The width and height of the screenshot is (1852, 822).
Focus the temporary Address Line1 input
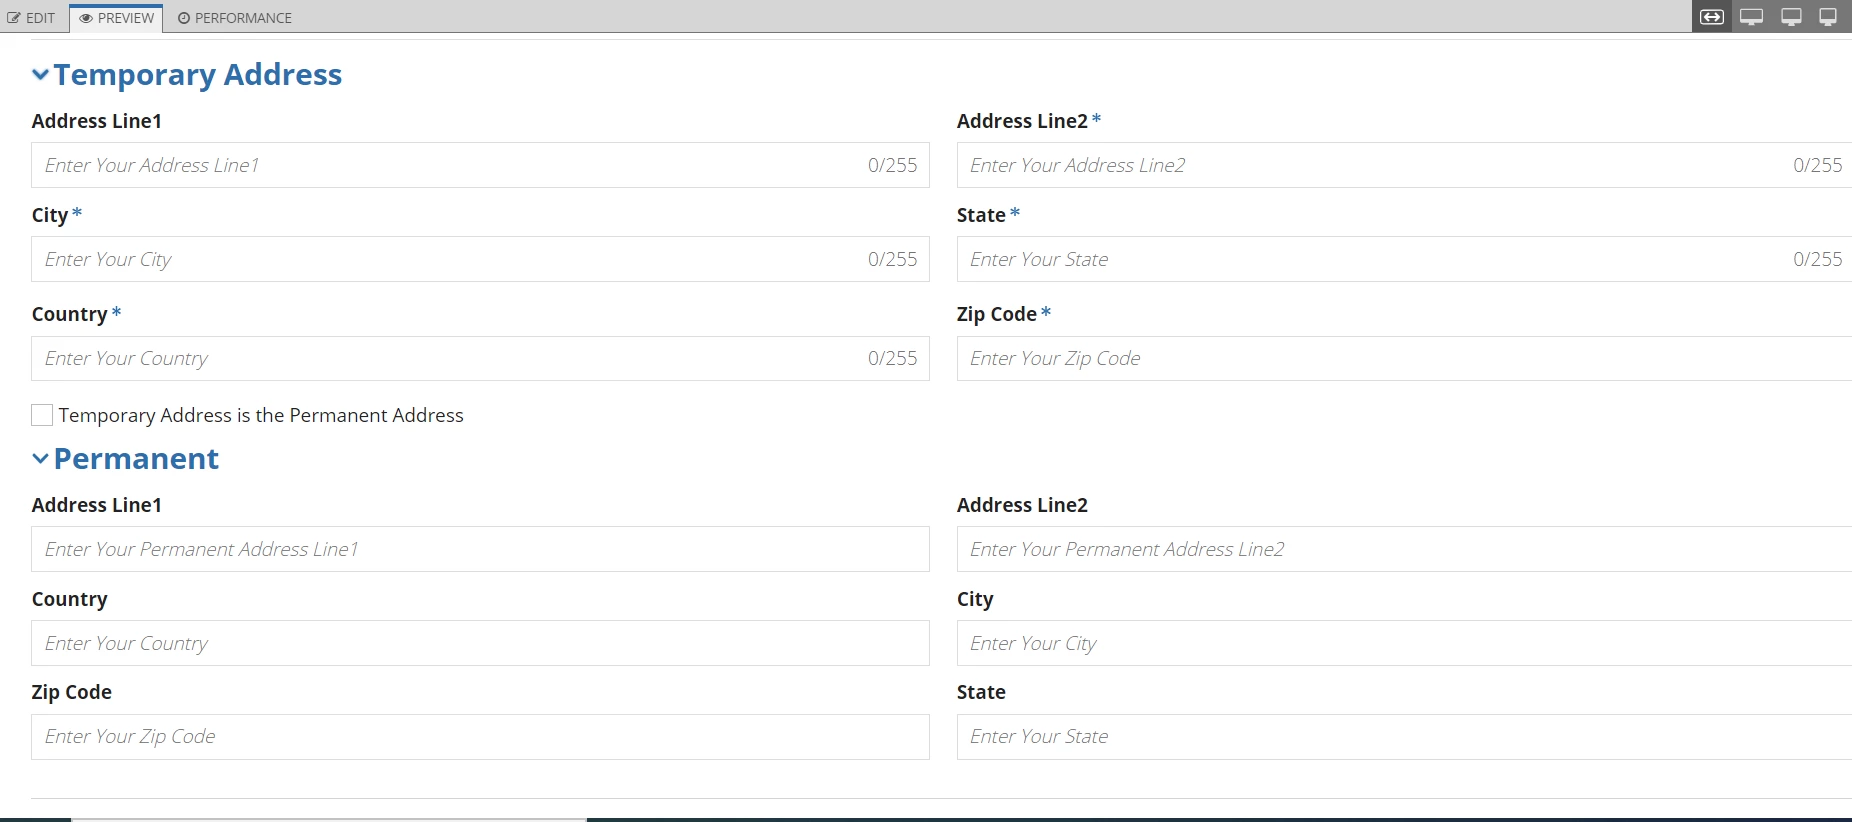[480, 165]
